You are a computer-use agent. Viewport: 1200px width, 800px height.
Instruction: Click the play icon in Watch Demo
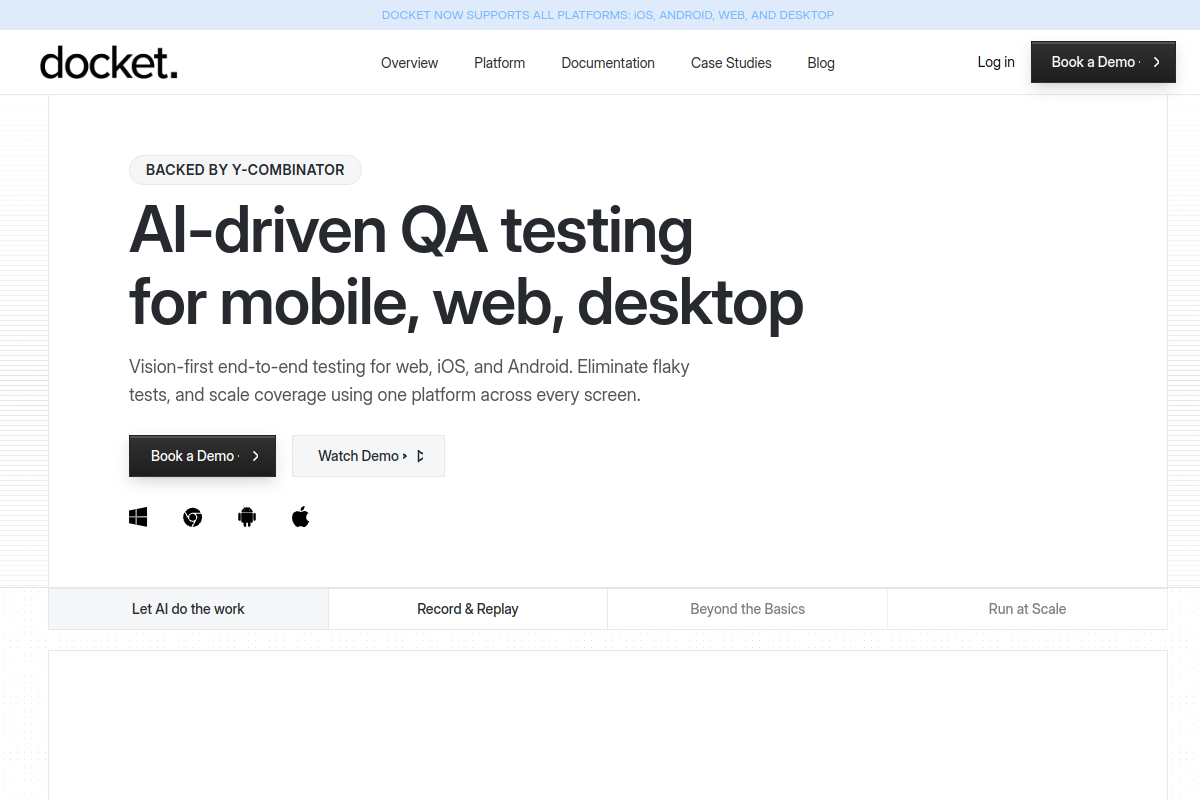(420, 456)
